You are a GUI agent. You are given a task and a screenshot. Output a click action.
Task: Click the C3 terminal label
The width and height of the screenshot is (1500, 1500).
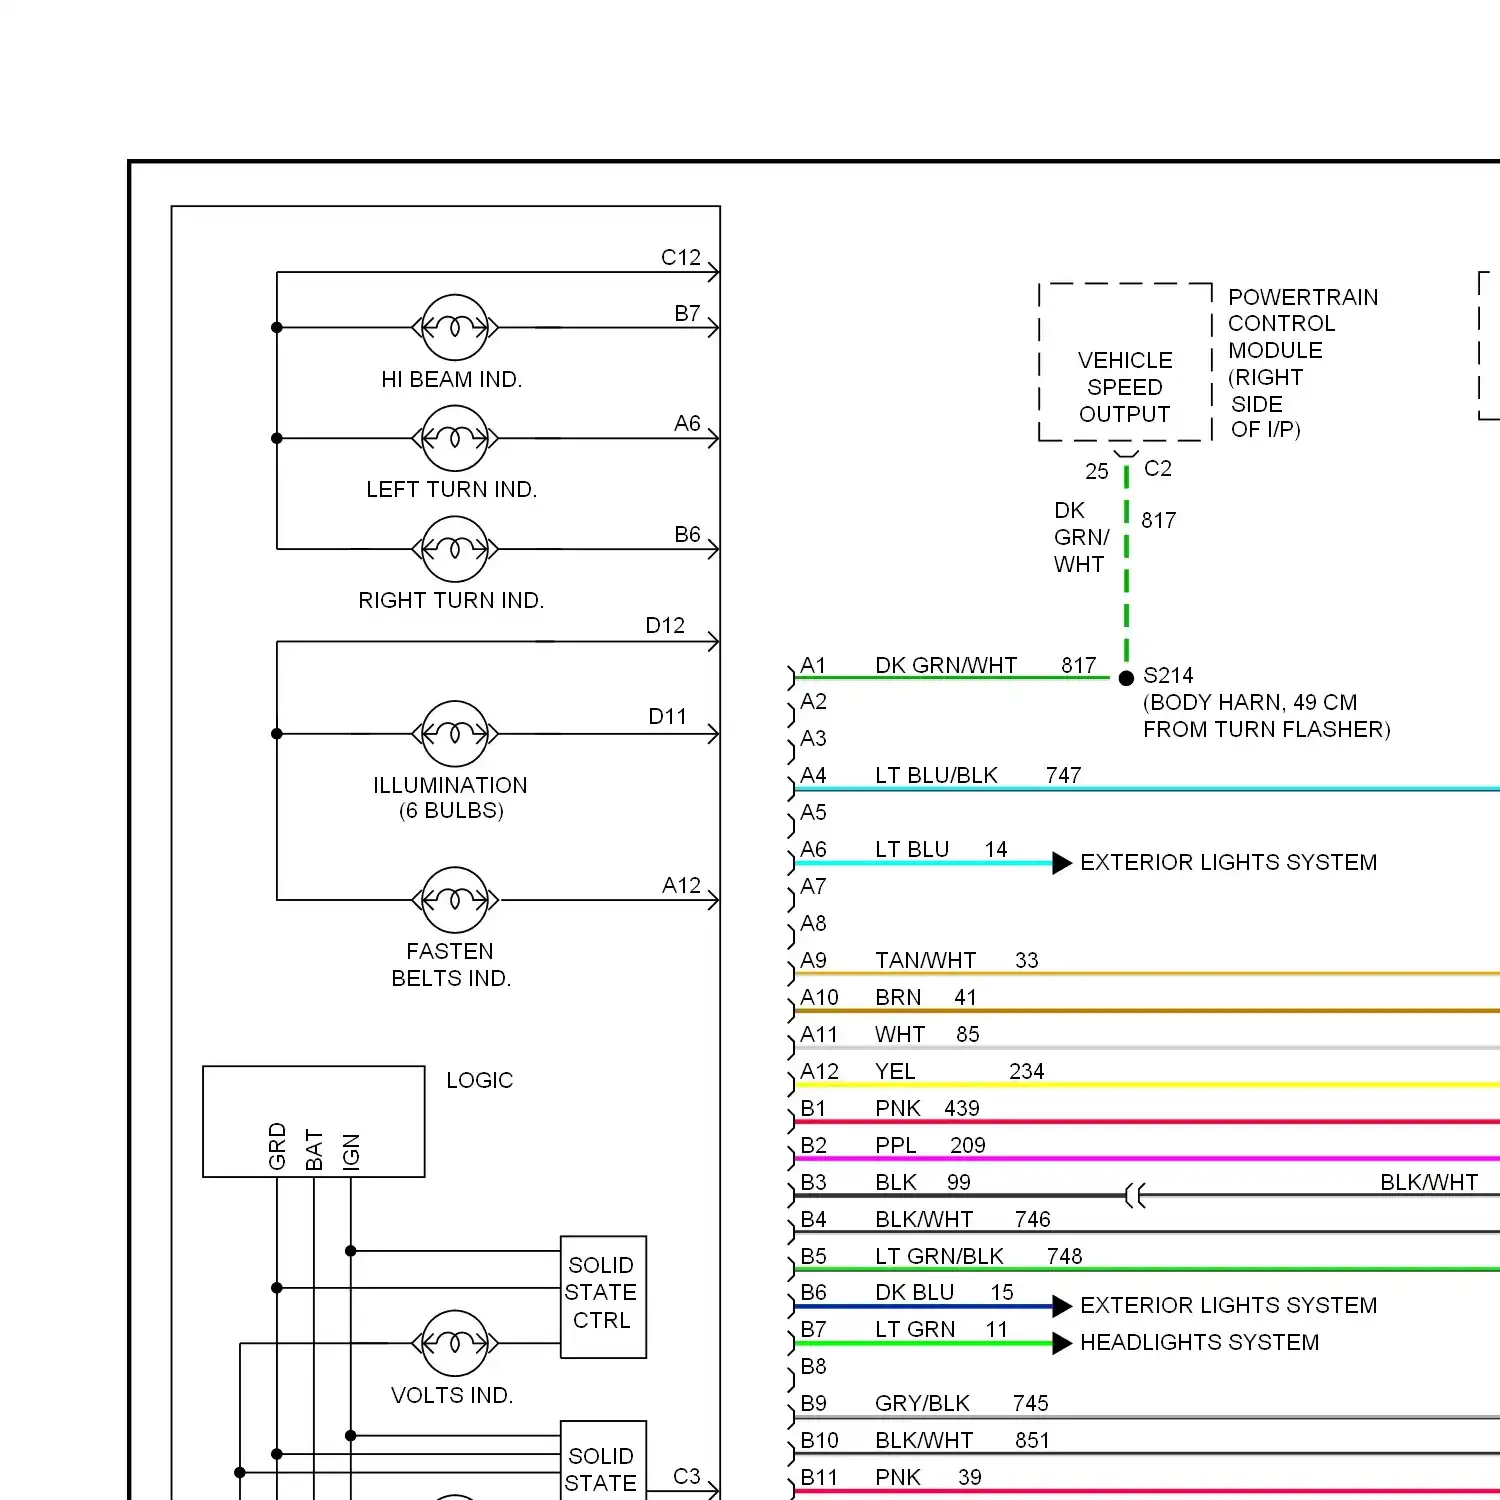[x=687, y=1477]
